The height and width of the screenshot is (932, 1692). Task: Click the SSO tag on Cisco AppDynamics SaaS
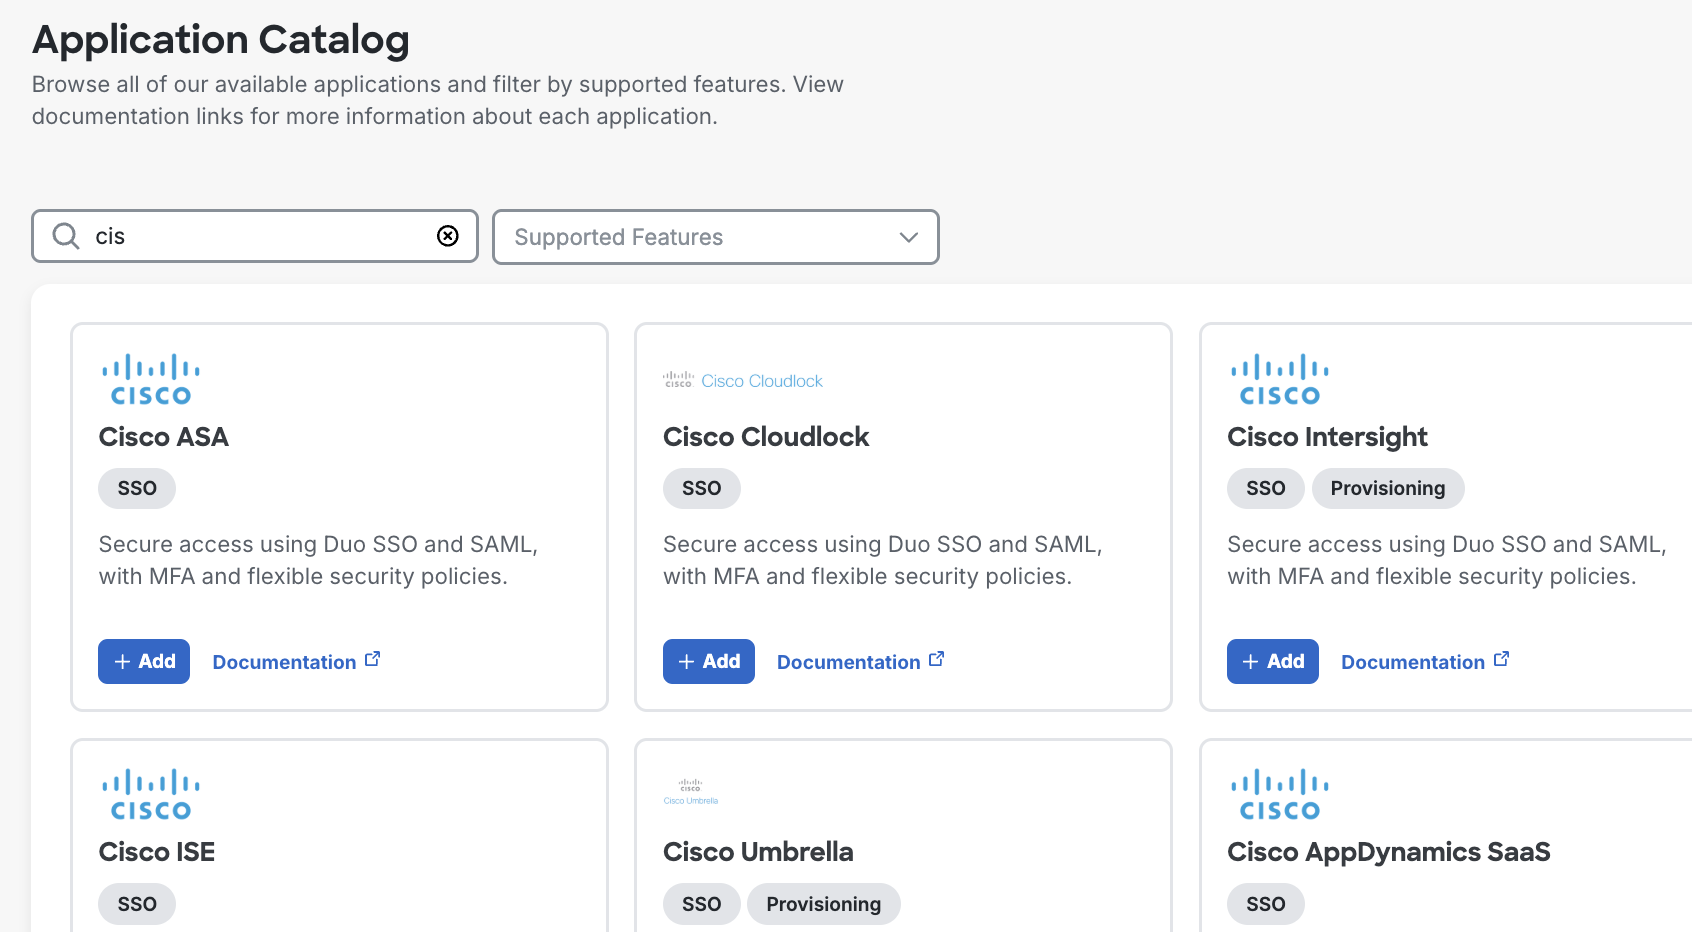[1265, 903]
